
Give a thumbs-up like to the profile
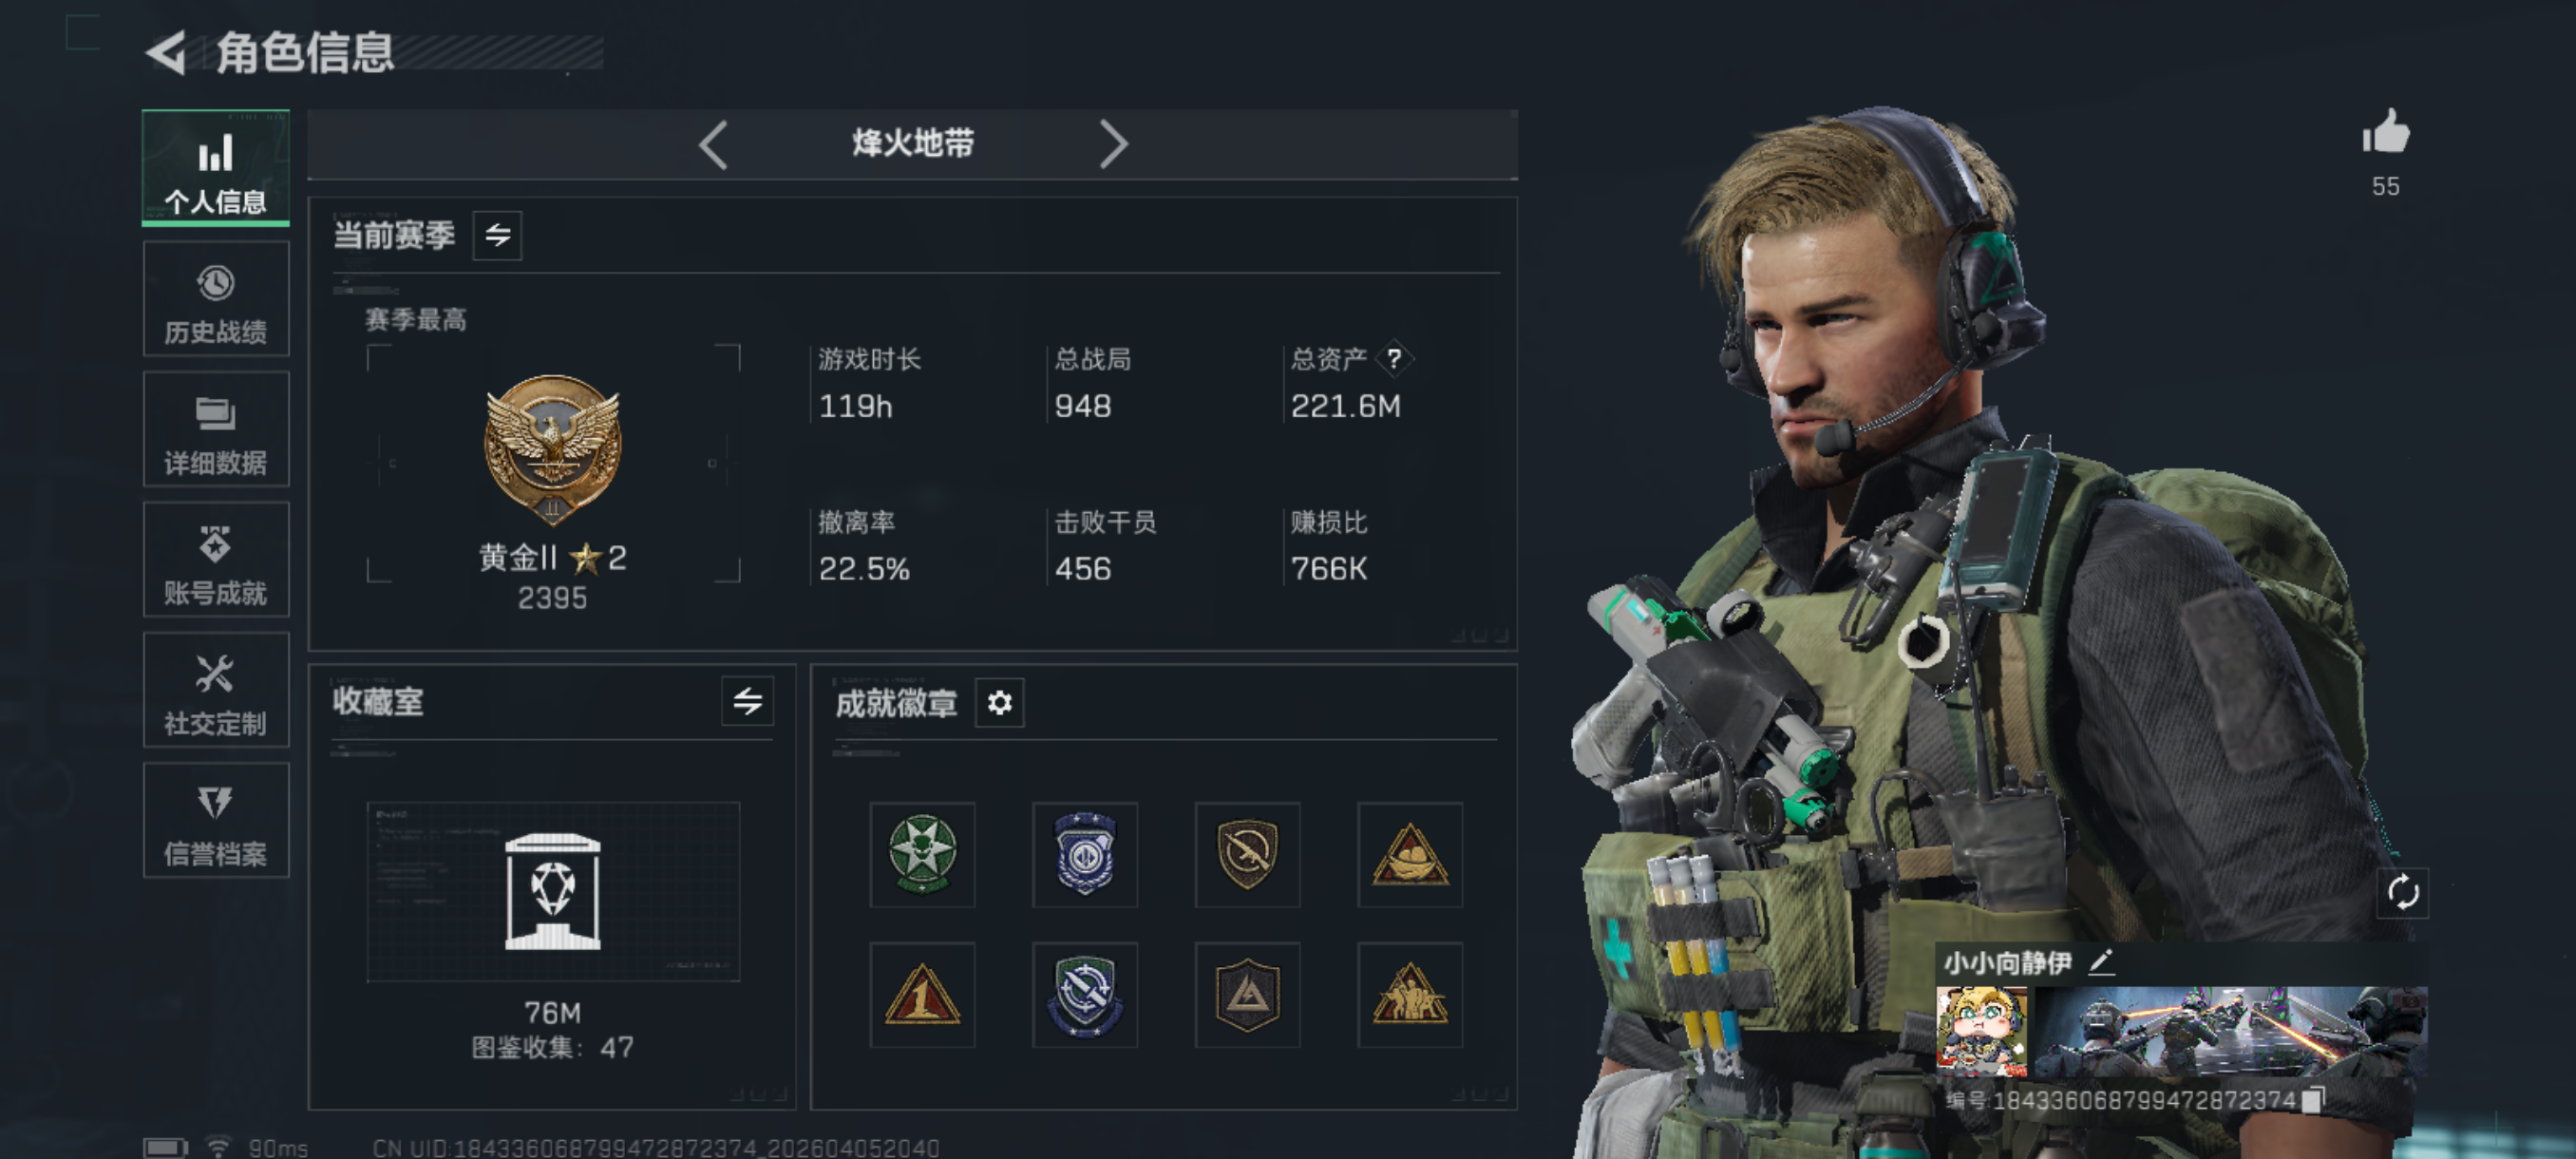coord(2385,132)
